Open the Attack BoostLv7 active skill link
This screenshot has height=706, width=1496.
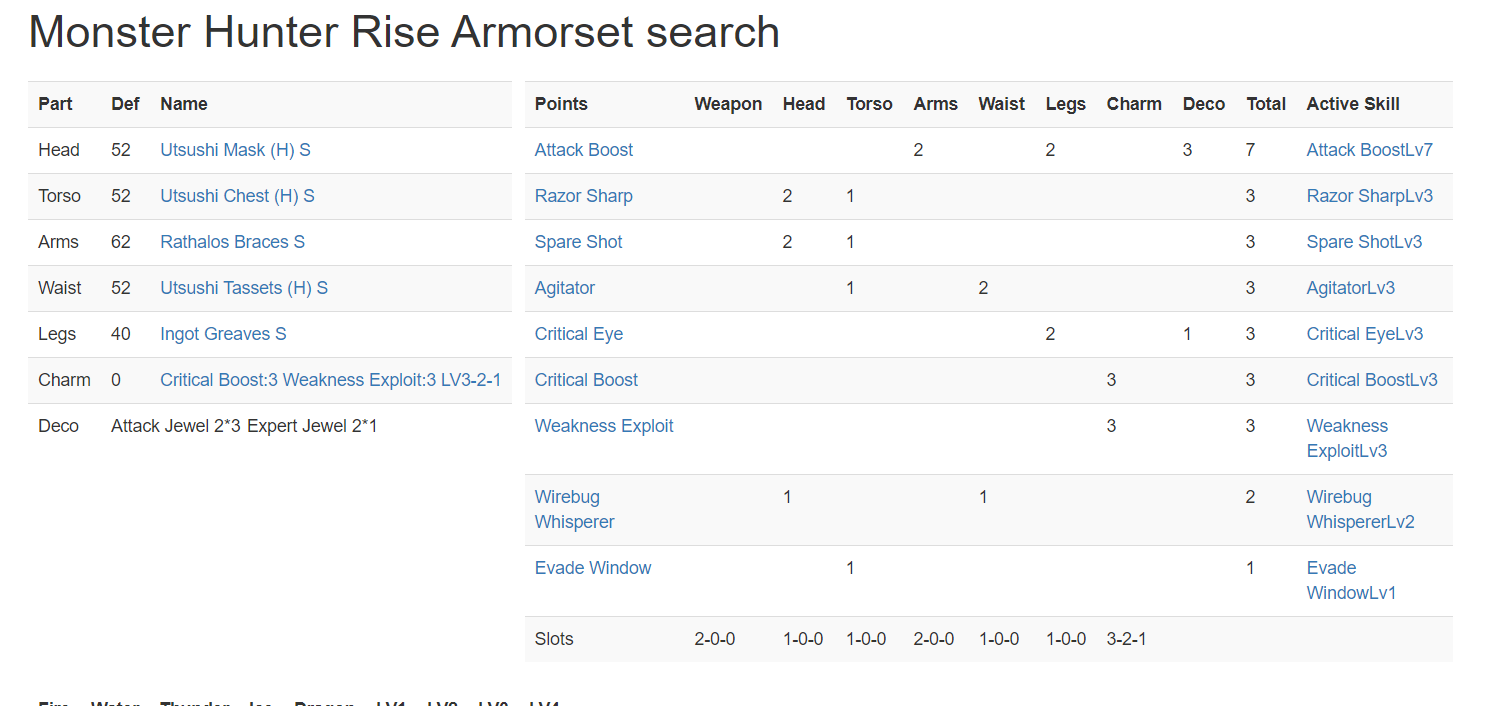pyautogui.click(x=1369, y=150)
